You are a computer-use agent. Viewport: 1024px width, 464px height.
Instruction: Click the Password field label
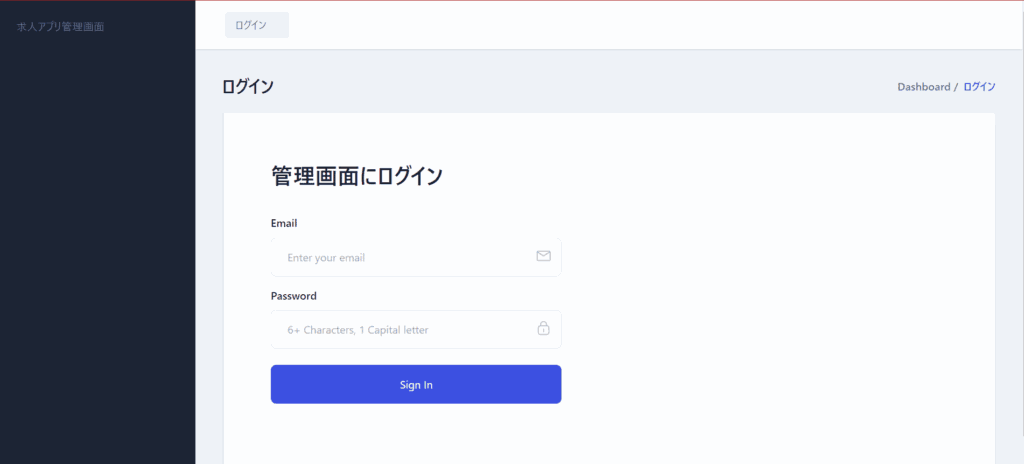tap(293, 296)
